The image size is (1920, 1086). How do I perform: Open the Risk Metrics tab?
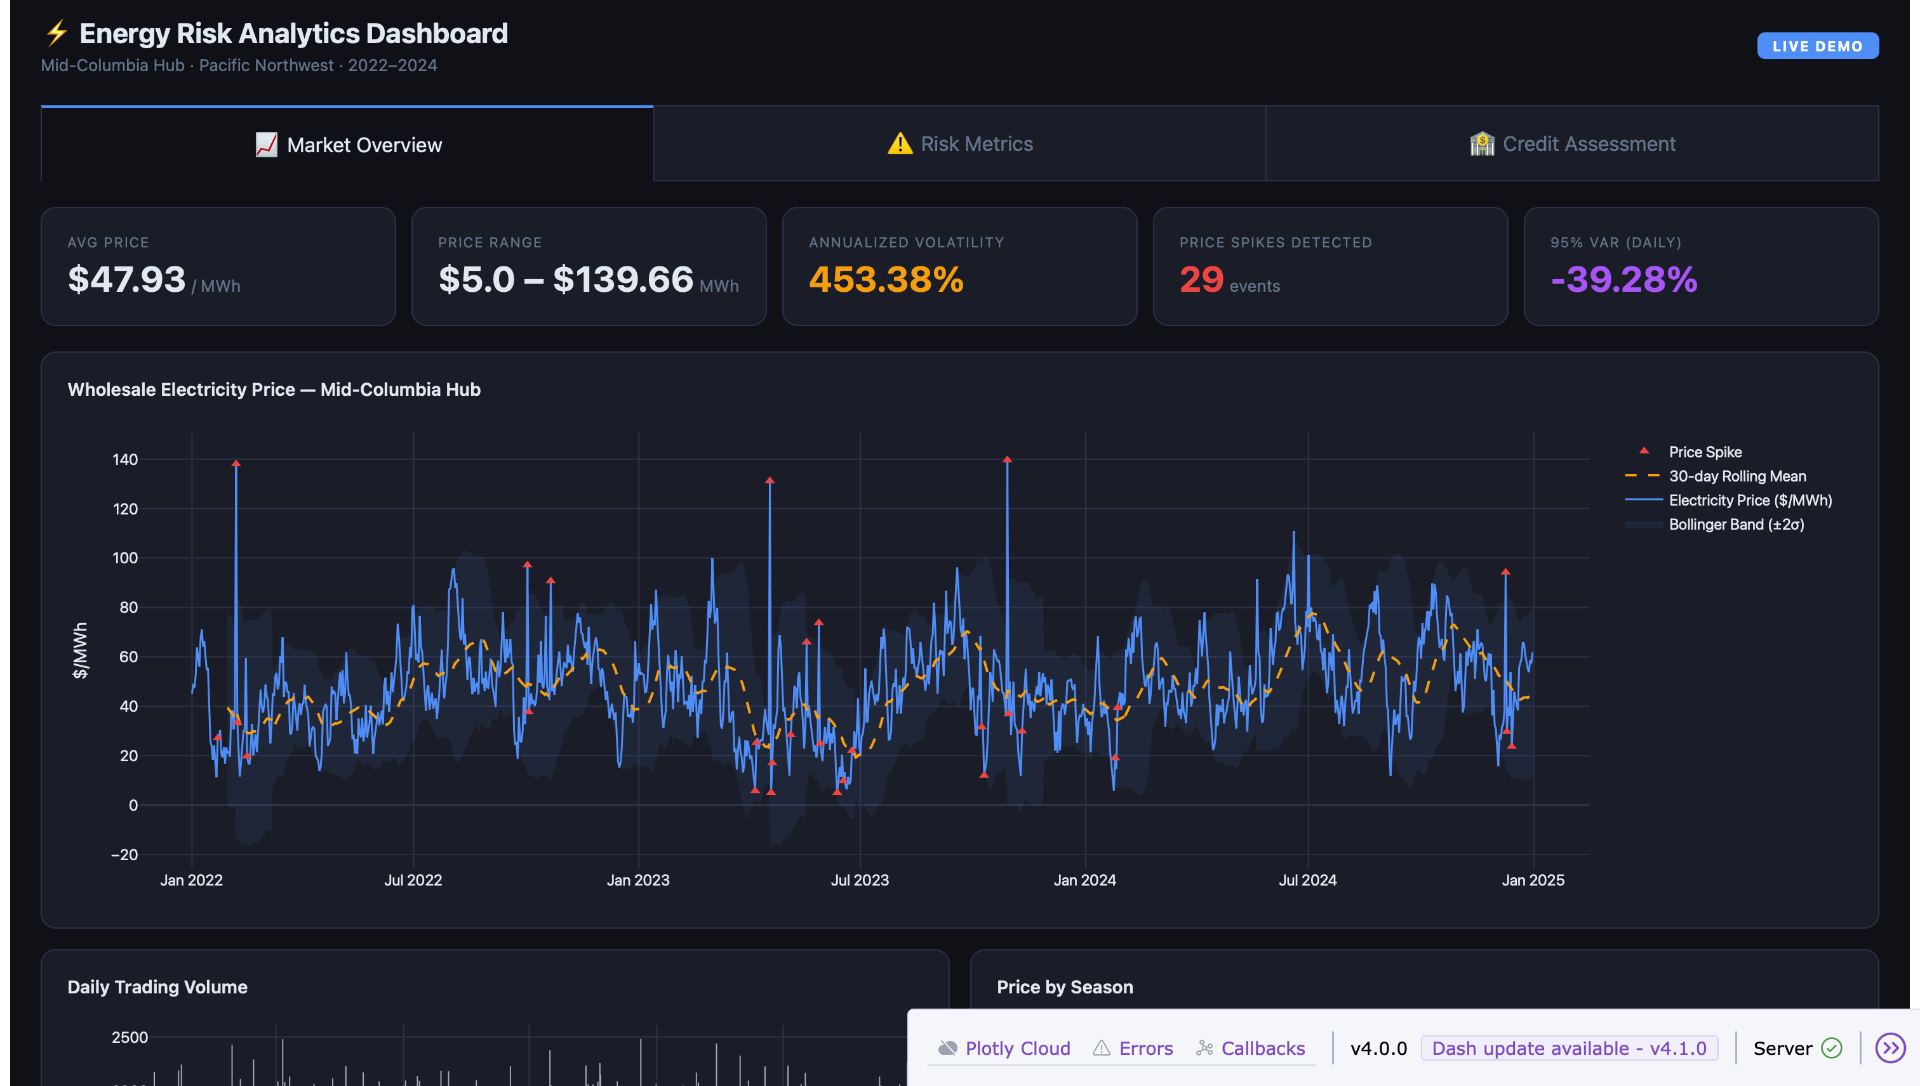click(x=960, y=144)
